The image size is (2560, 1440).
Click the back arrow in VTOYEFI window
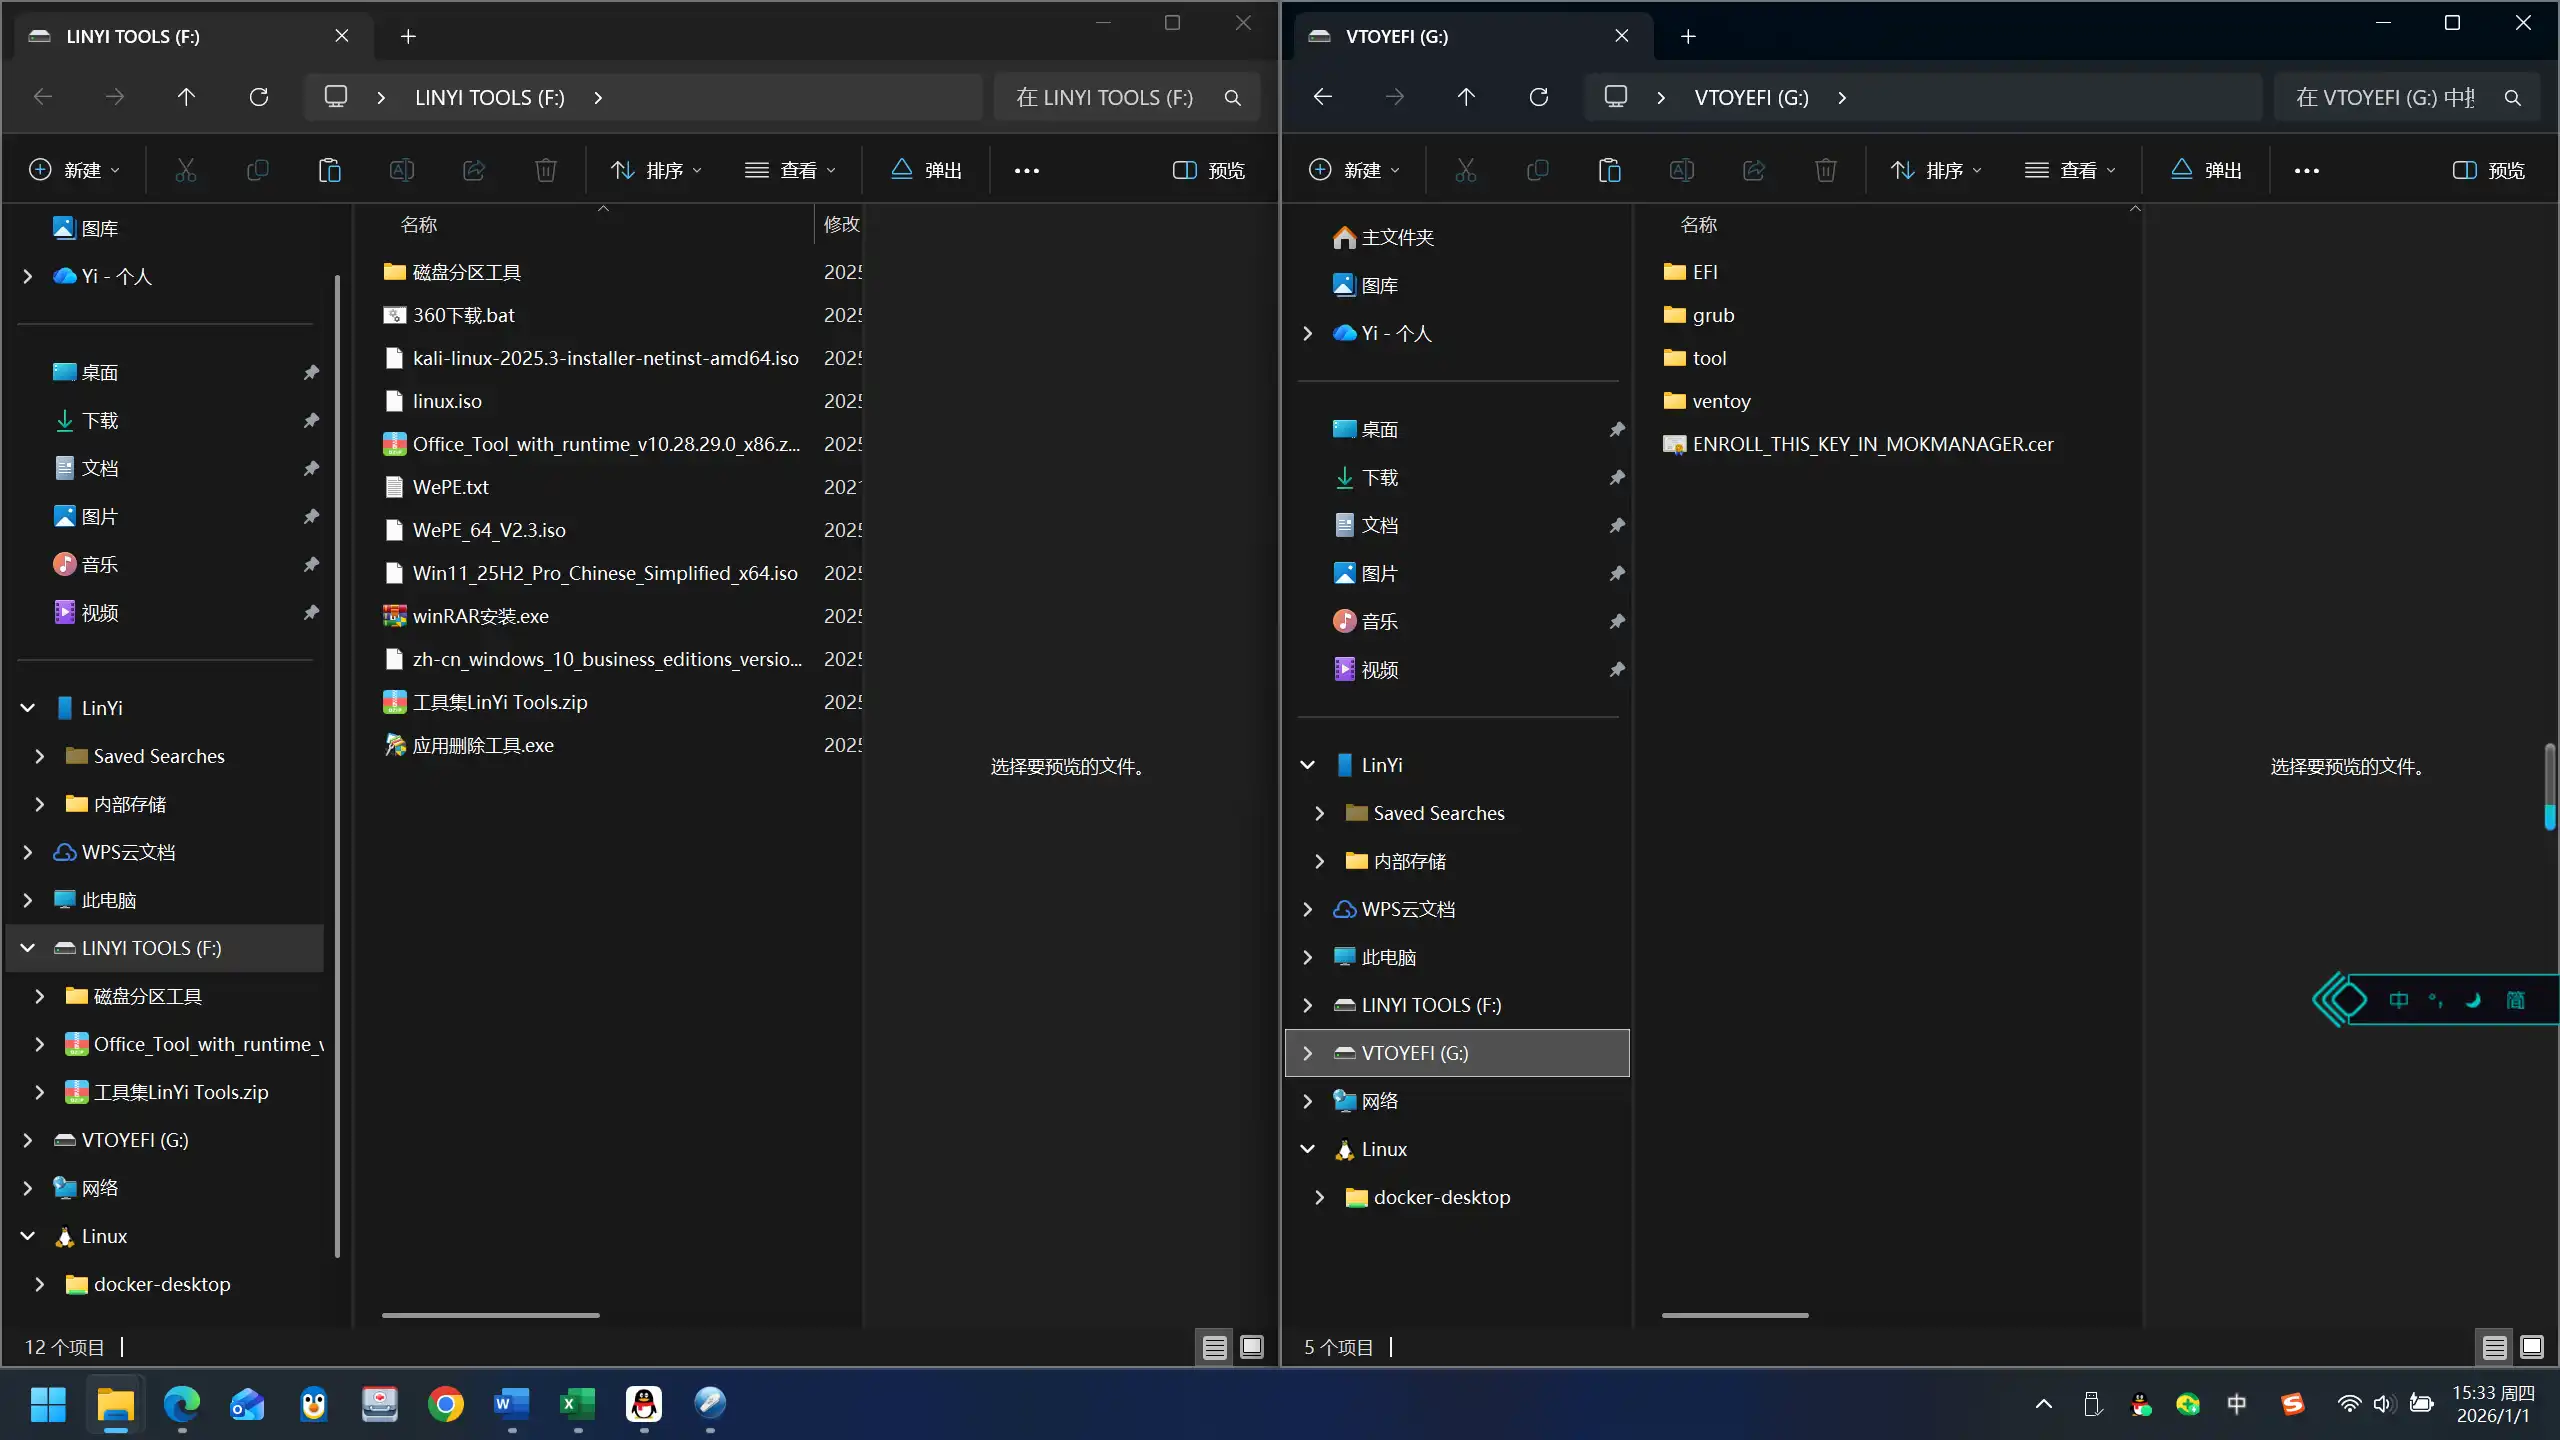pyautogui.click(x=1323, y=97)
